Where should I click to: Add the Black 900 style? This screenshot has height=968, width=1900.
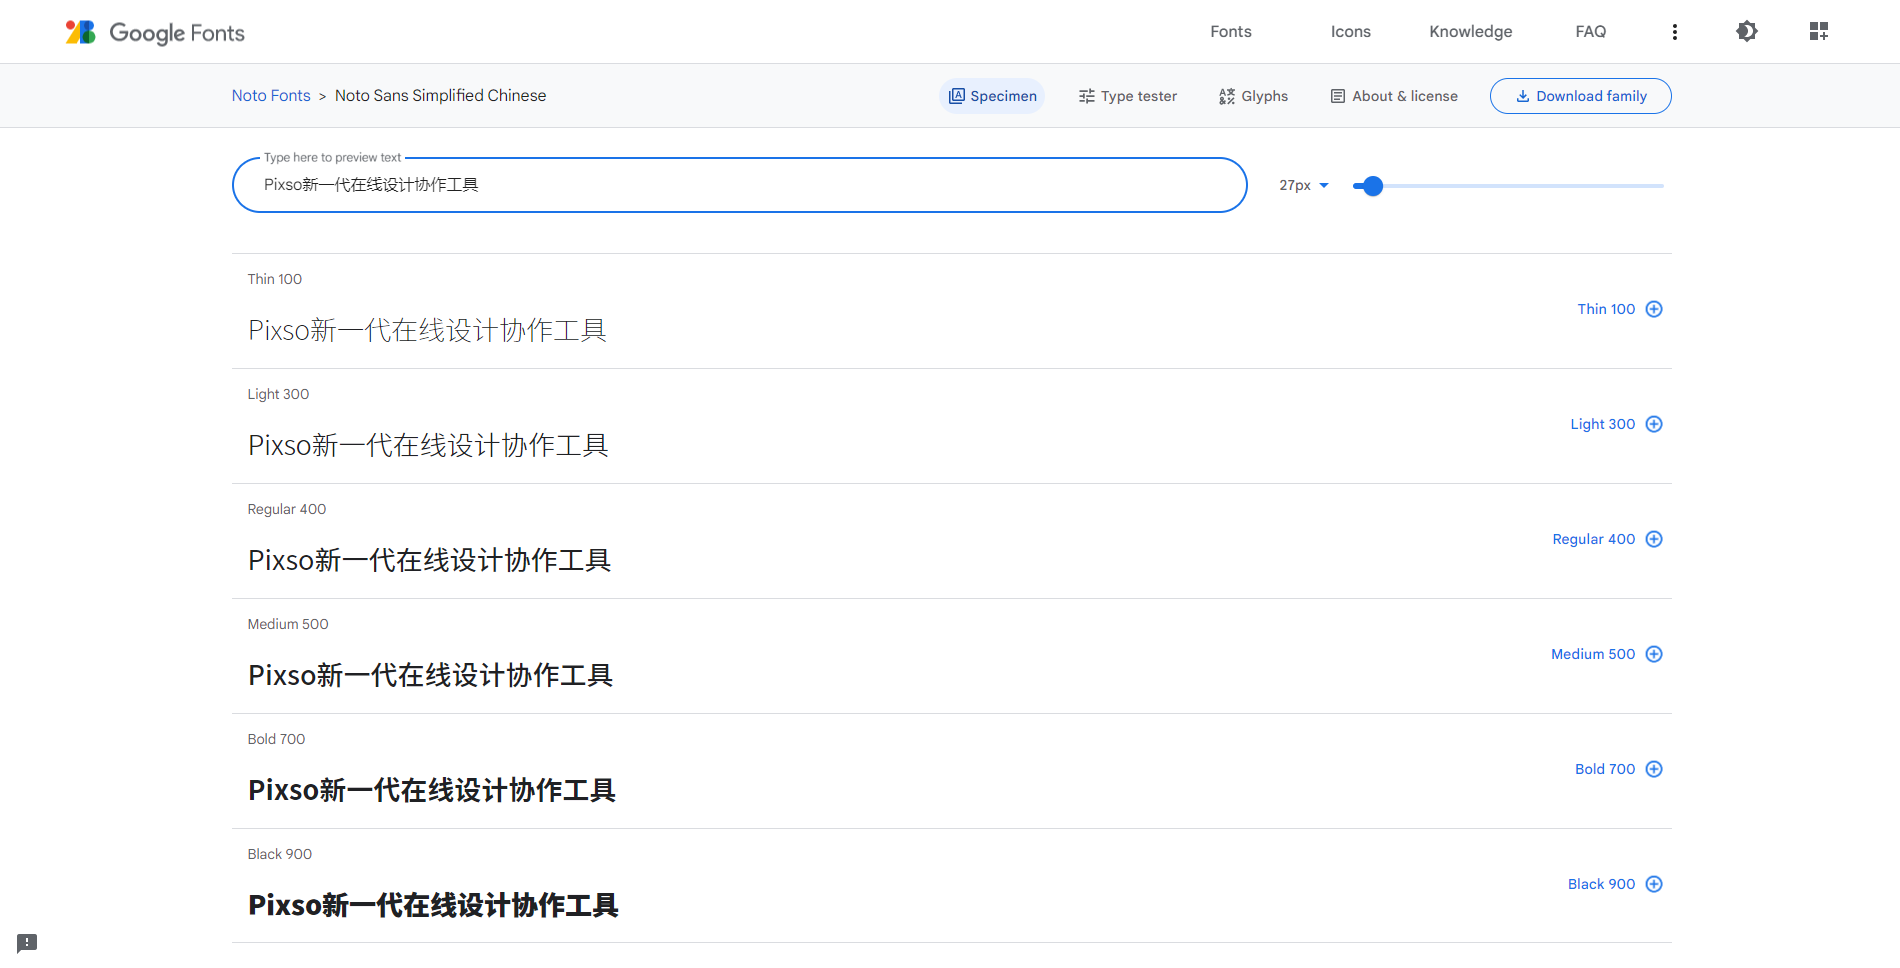click(1615, 884)
